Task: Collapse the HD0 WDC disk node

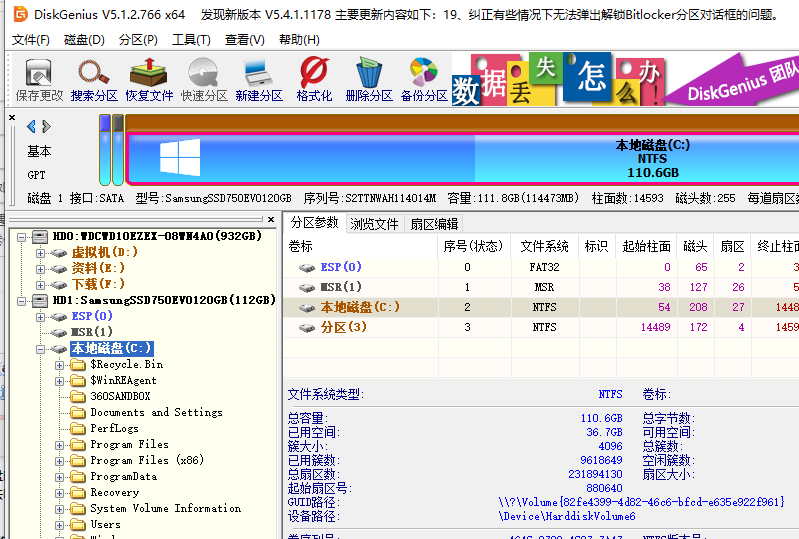Action: tap(21, 237)
